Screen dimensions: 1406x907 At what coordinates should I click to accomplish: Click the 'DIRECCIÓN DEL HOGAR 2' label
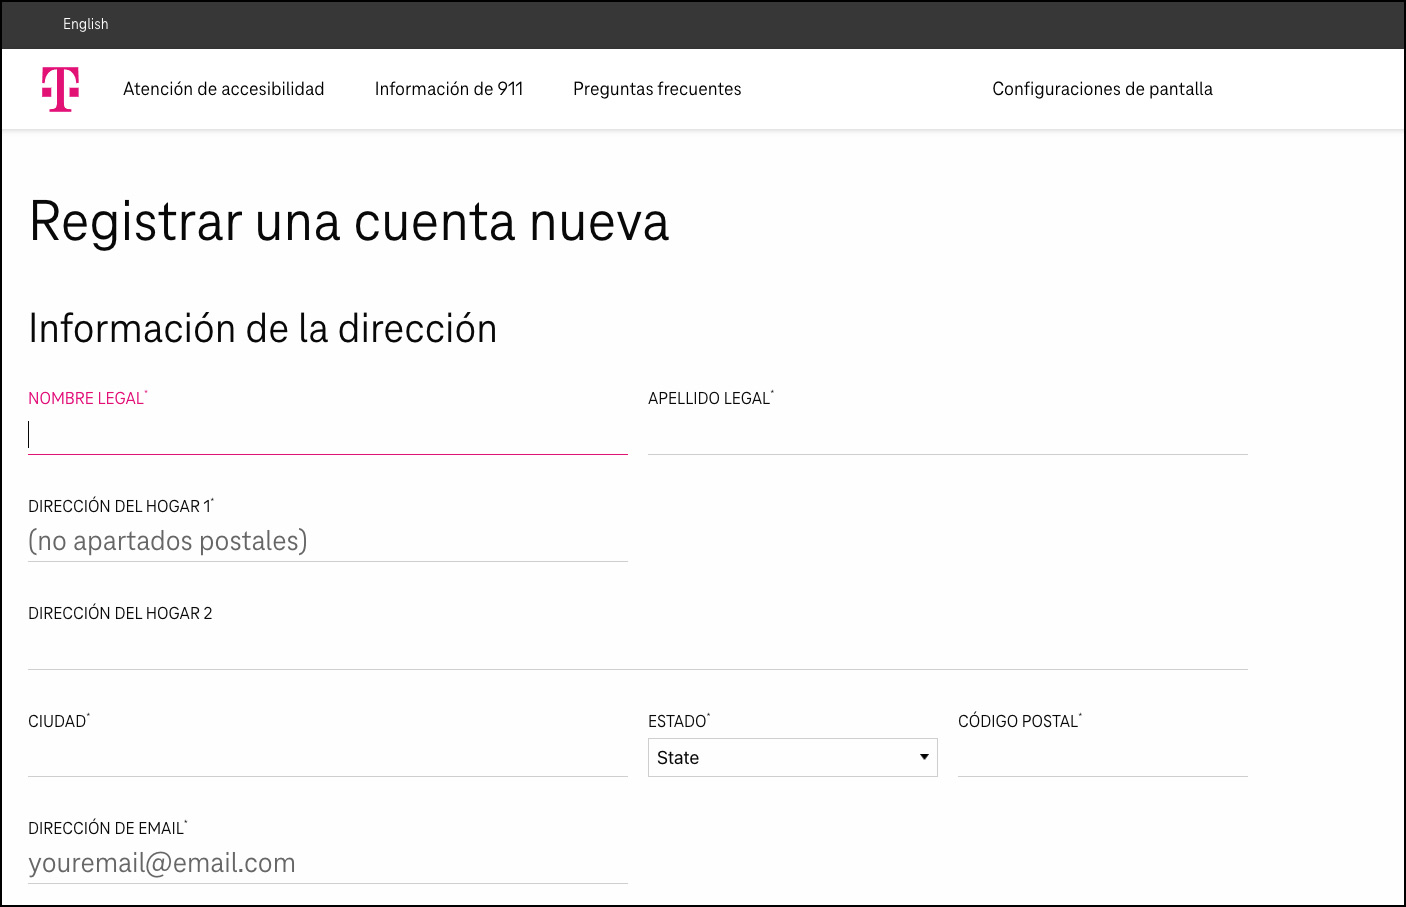(120, 613)
